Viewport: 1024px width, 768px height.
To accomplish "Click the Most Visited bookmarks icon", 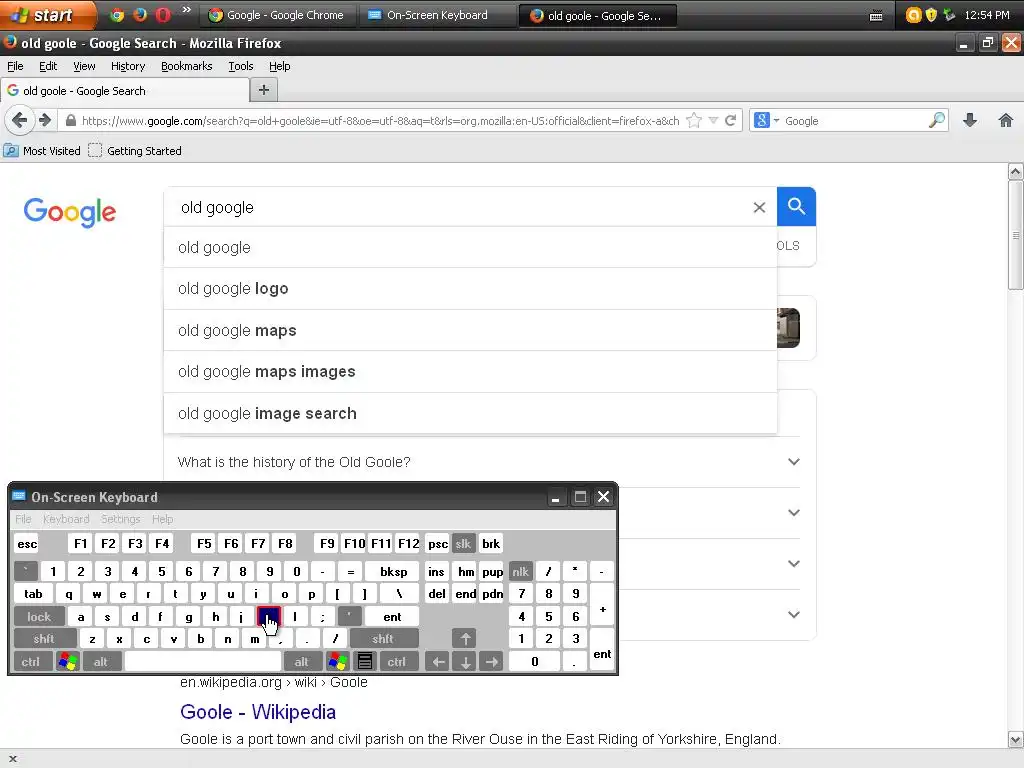I will point(11,151).
